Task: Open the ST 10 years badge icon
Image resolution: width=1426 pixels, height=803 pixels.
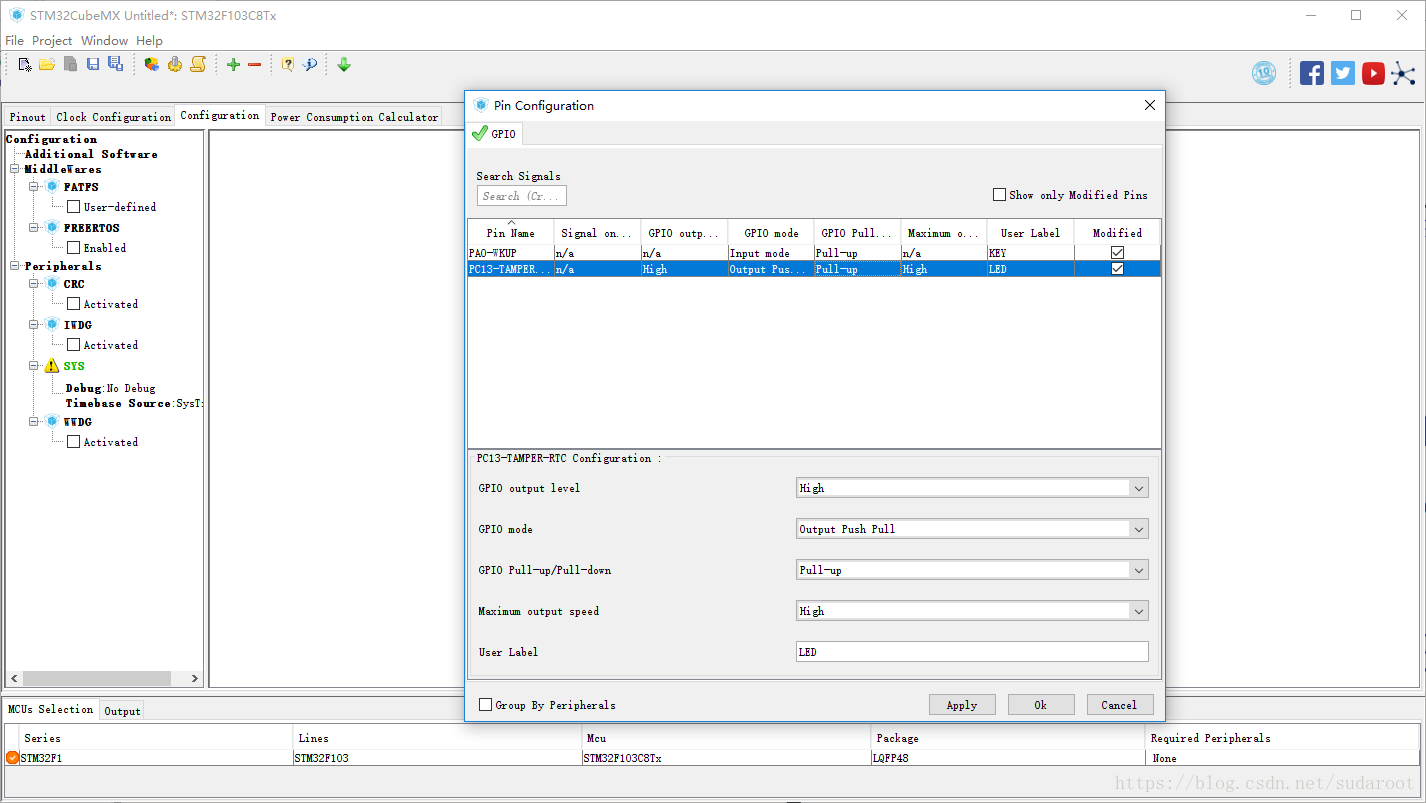Action: pos(1264,73)
